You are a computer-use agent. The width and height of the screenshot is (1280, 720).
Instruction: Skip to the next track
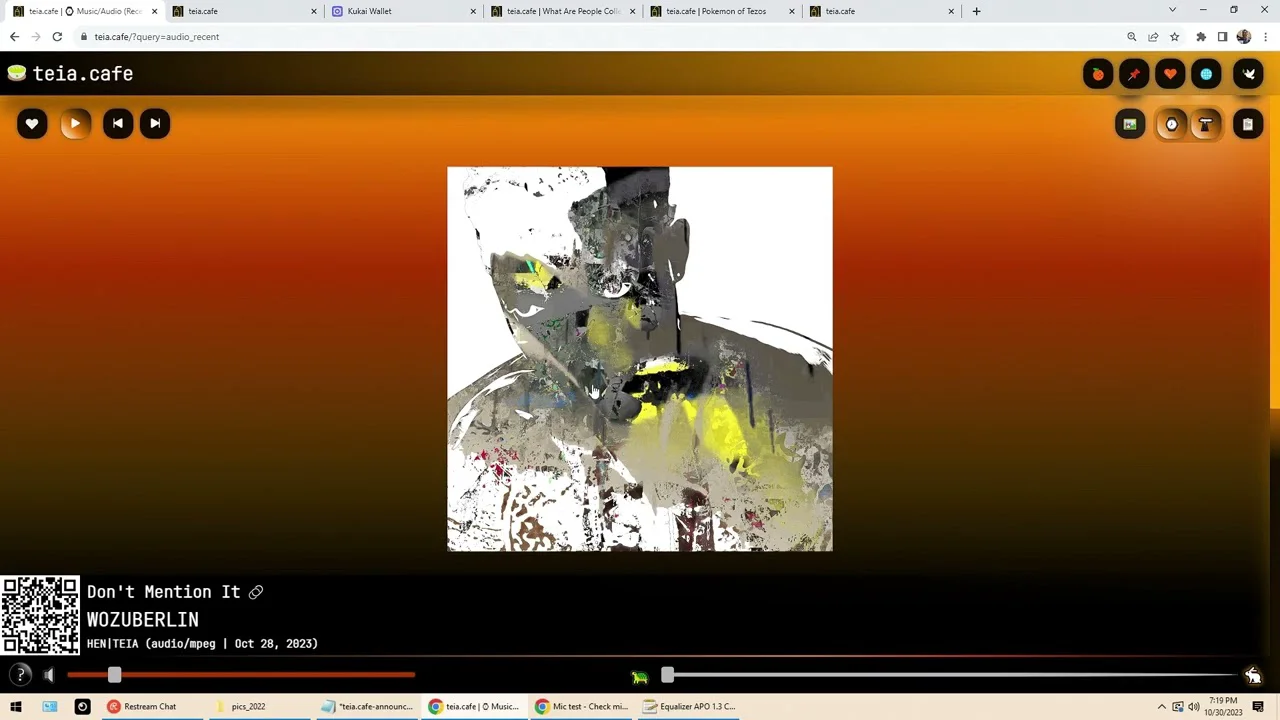155,124
